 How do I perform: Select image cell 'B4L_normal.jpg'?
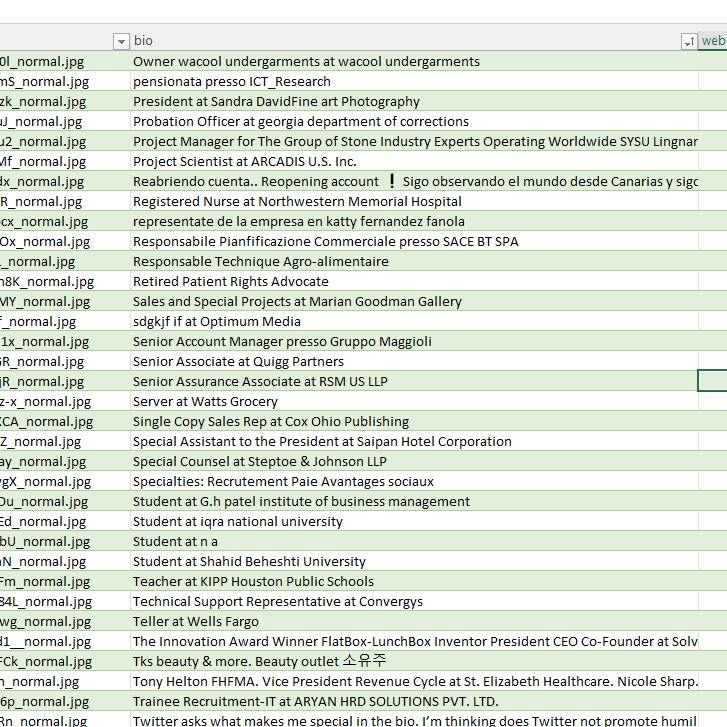(65, 601)
